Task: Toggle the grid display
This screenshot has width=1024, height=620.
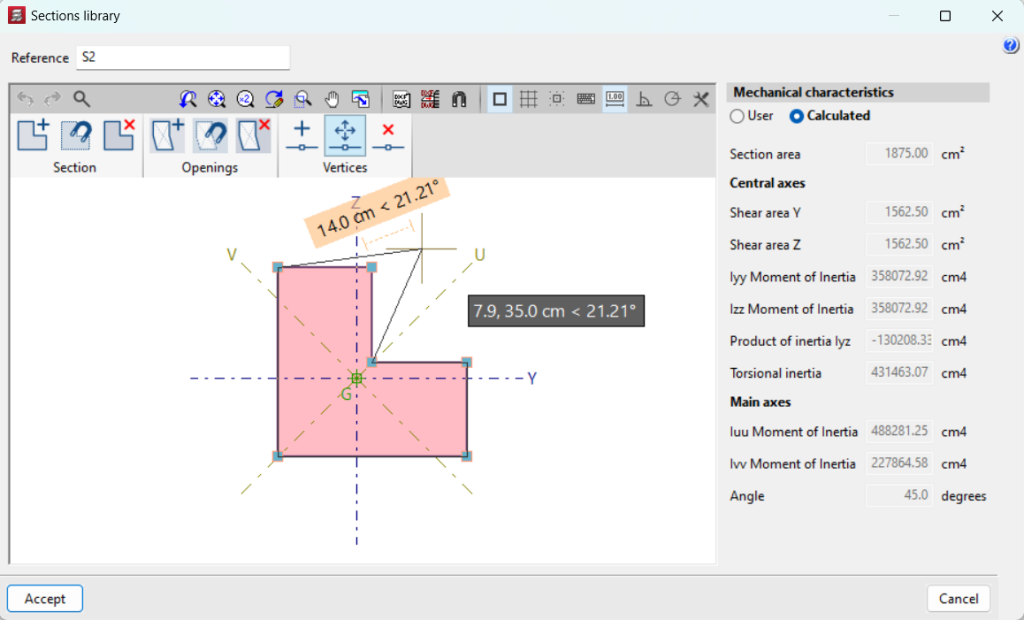Action: (529, 99)
